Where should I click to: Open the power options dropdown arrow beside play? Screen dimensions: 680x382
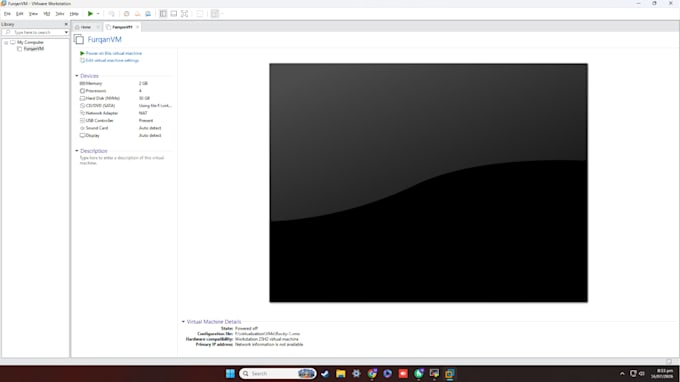(98, 14)
